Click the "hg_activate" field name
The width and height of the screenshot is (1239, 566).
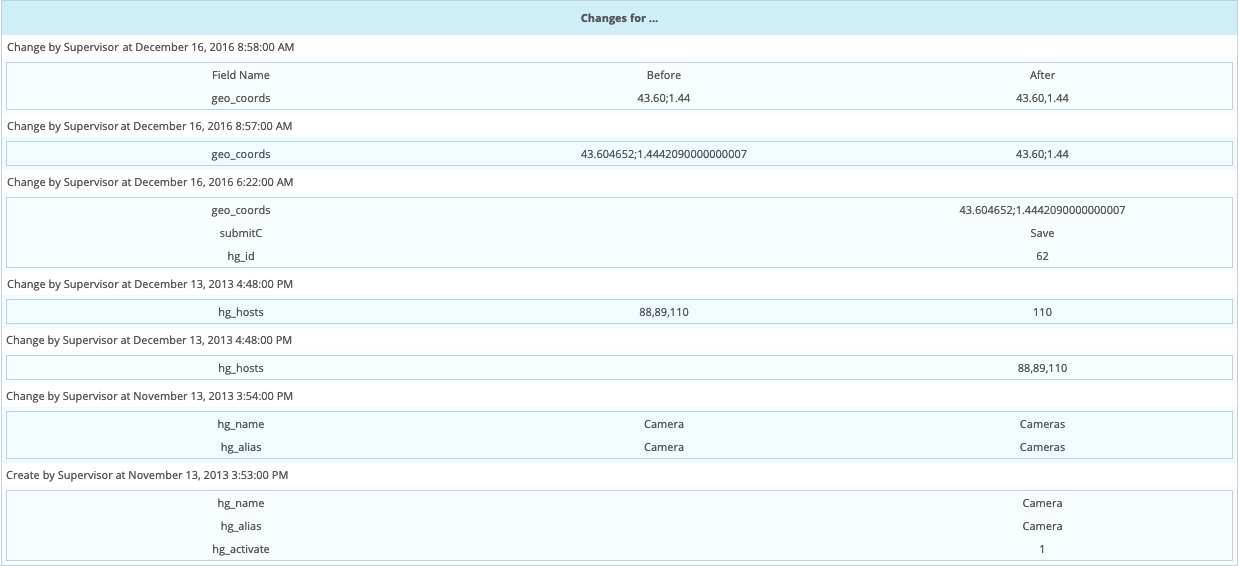(x=240, y=549)
